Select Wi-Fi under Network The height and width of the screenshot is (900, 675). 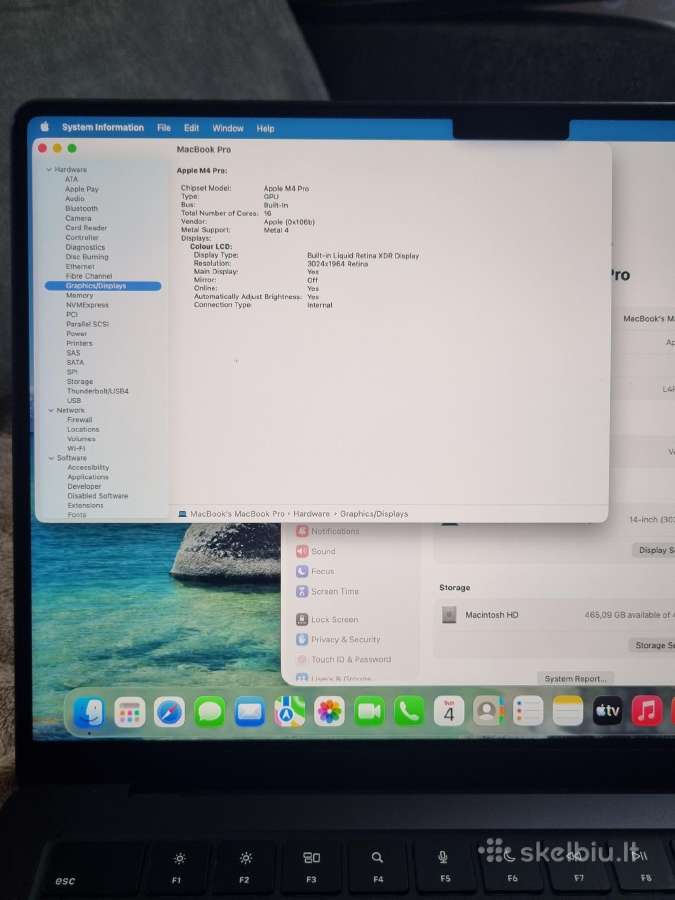[x=76, y=448]
